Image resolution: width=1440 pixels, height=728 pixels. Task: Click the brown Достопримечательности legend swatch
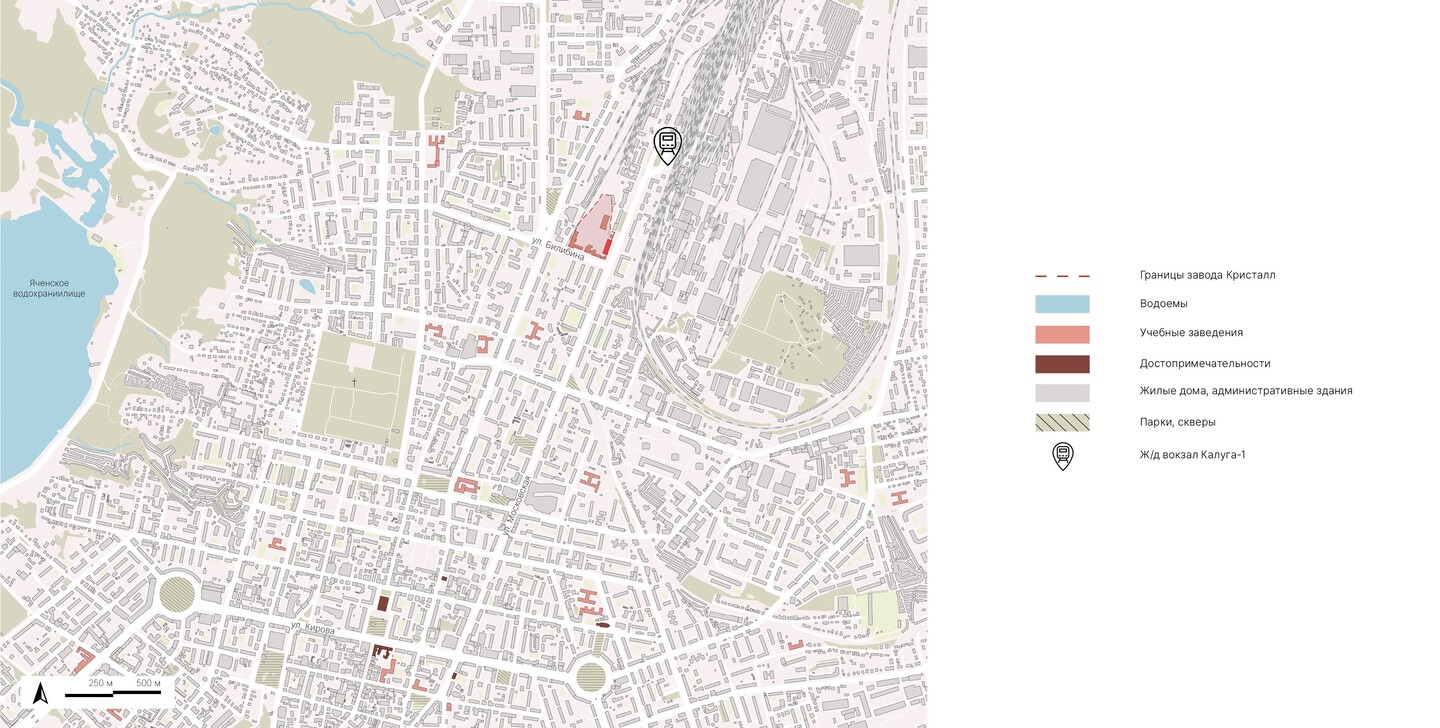coord(1062,364)
